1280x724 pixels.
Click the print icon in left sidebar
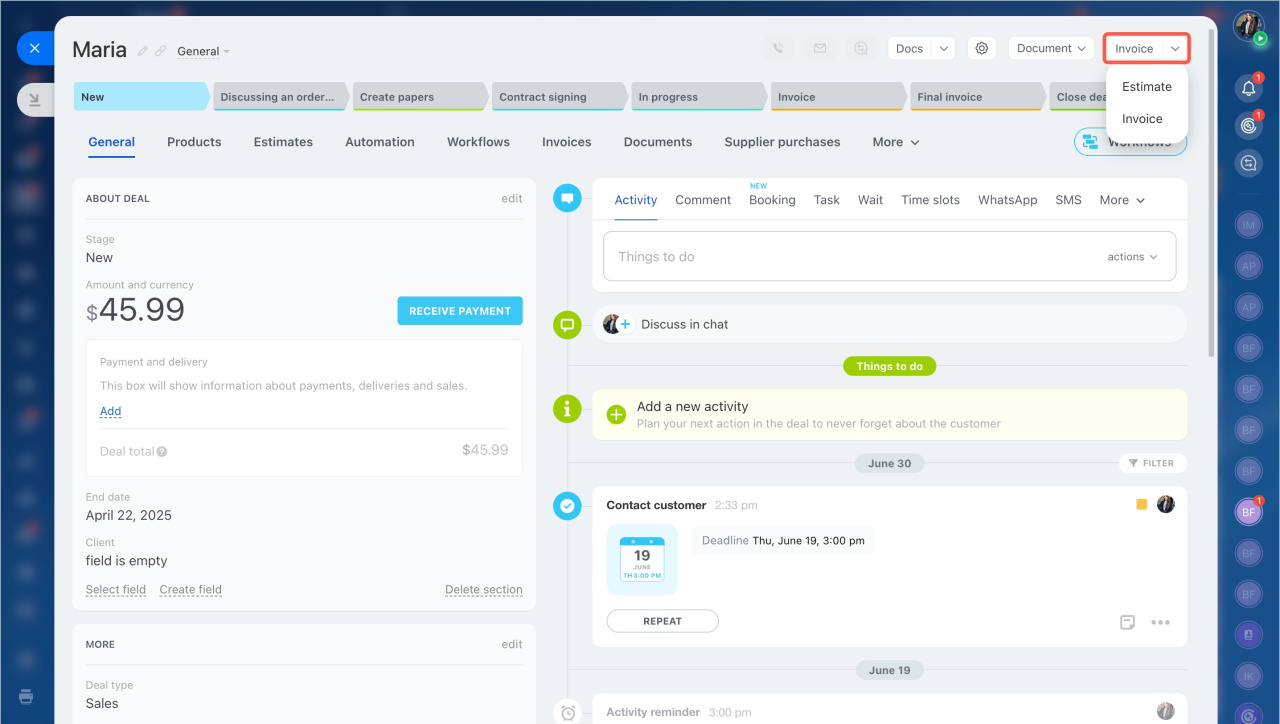pyautogui.click(x=27, y=696)
